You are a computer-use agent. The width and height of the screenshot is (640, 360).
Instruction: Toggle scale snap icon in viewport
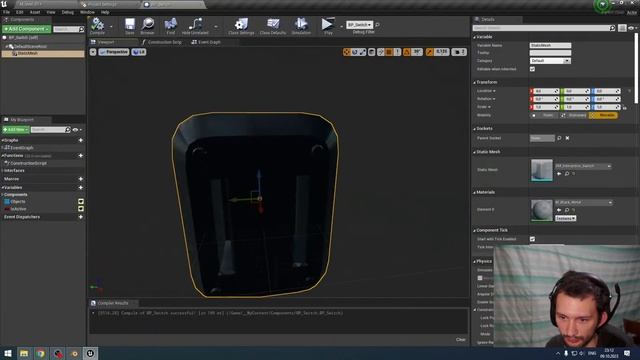429,52
